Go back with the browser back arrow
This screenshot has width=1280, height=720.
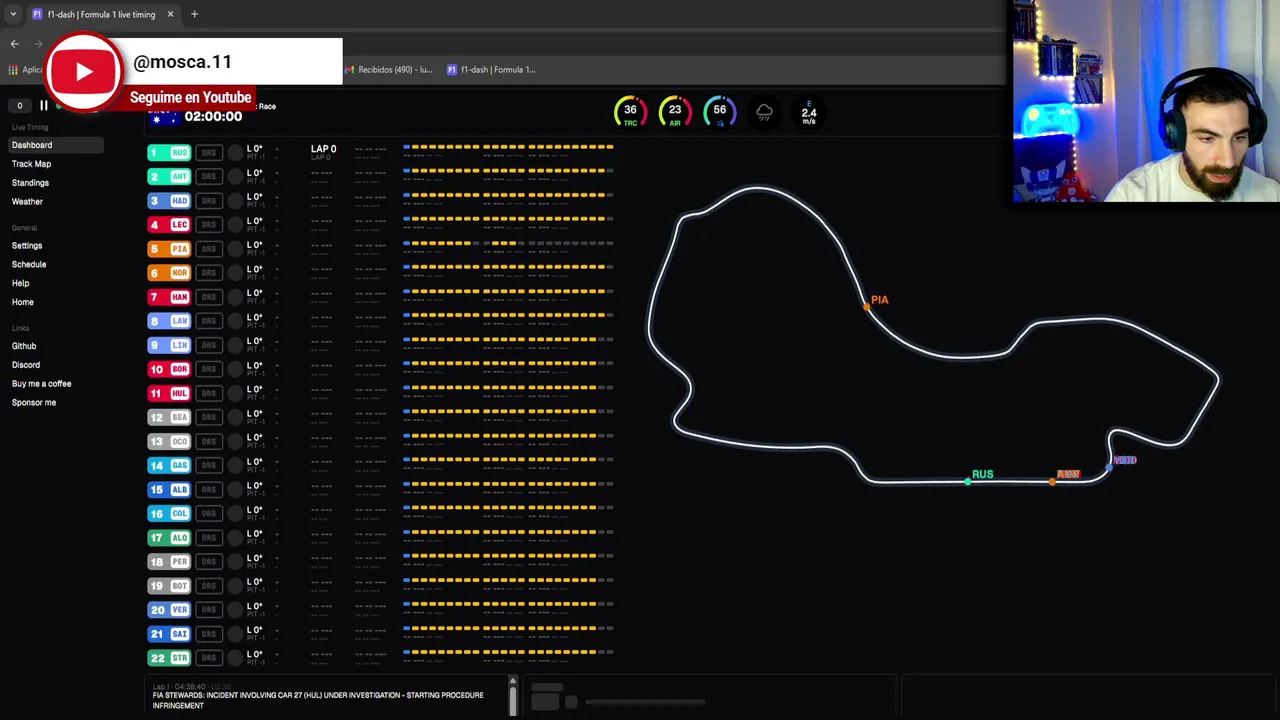14,43
